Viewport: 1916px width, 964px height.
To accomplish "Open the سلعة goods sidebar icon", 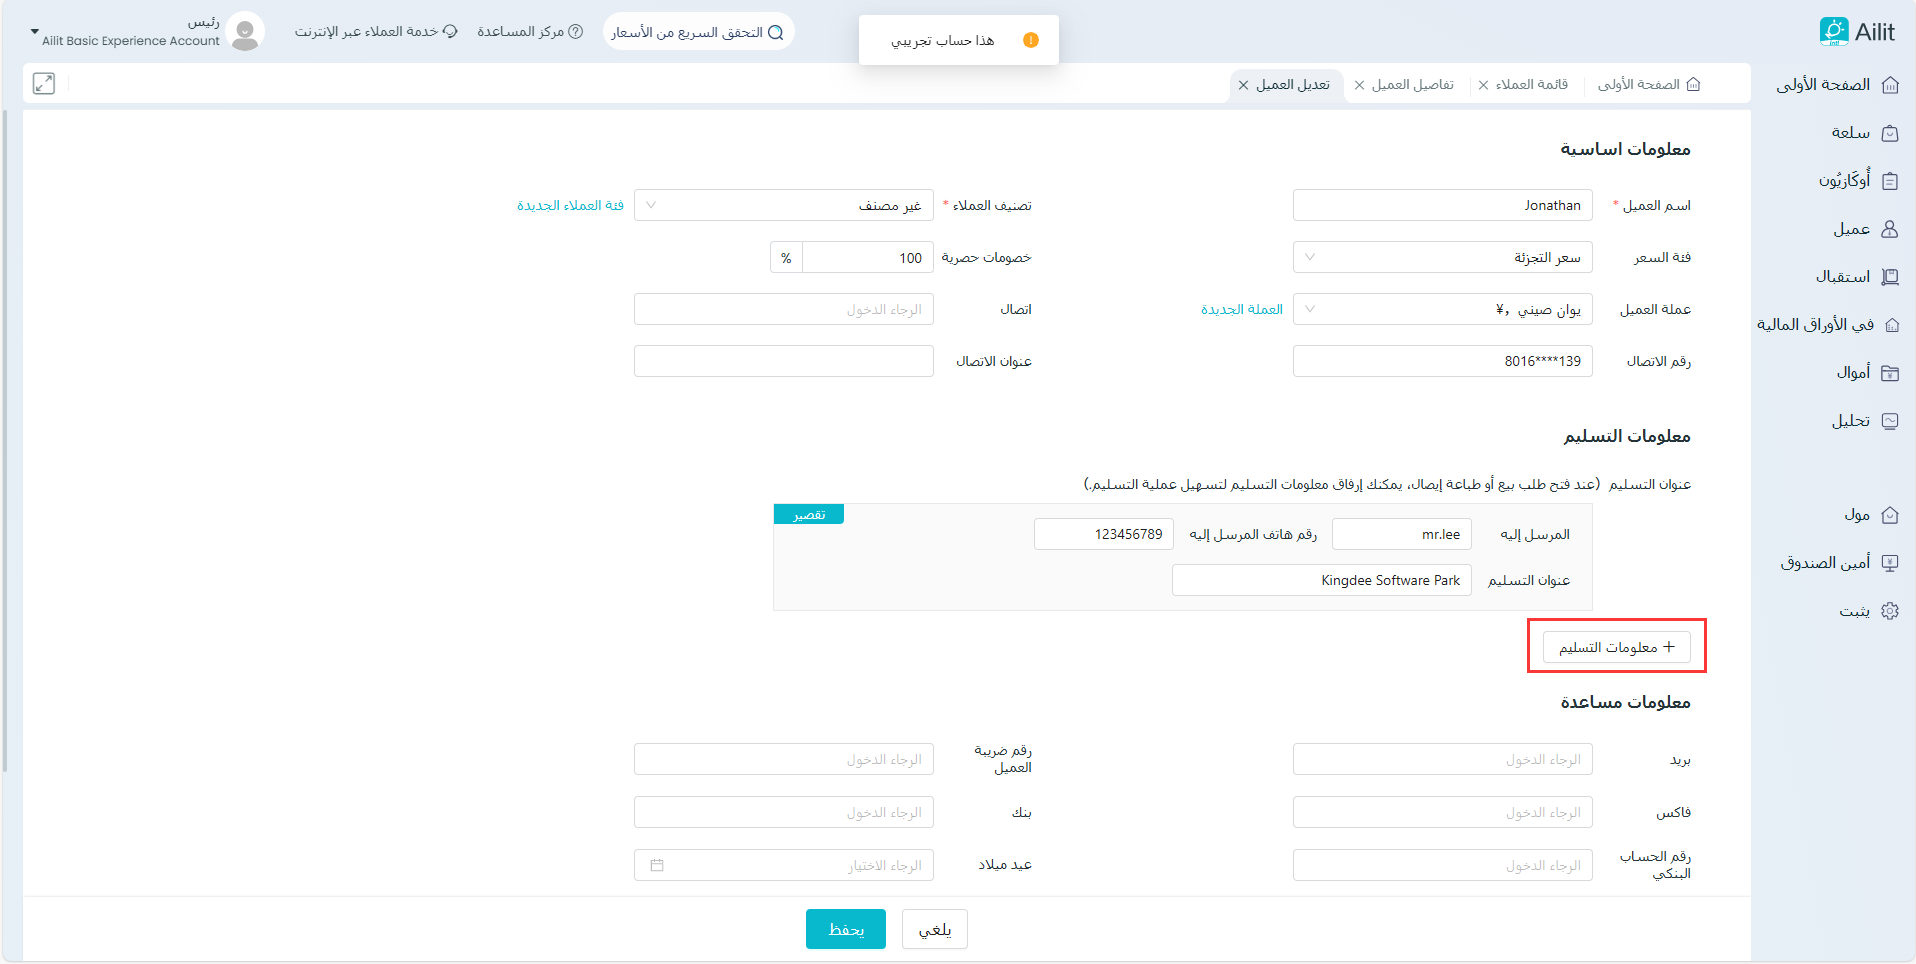I will tap(1889, 133).
